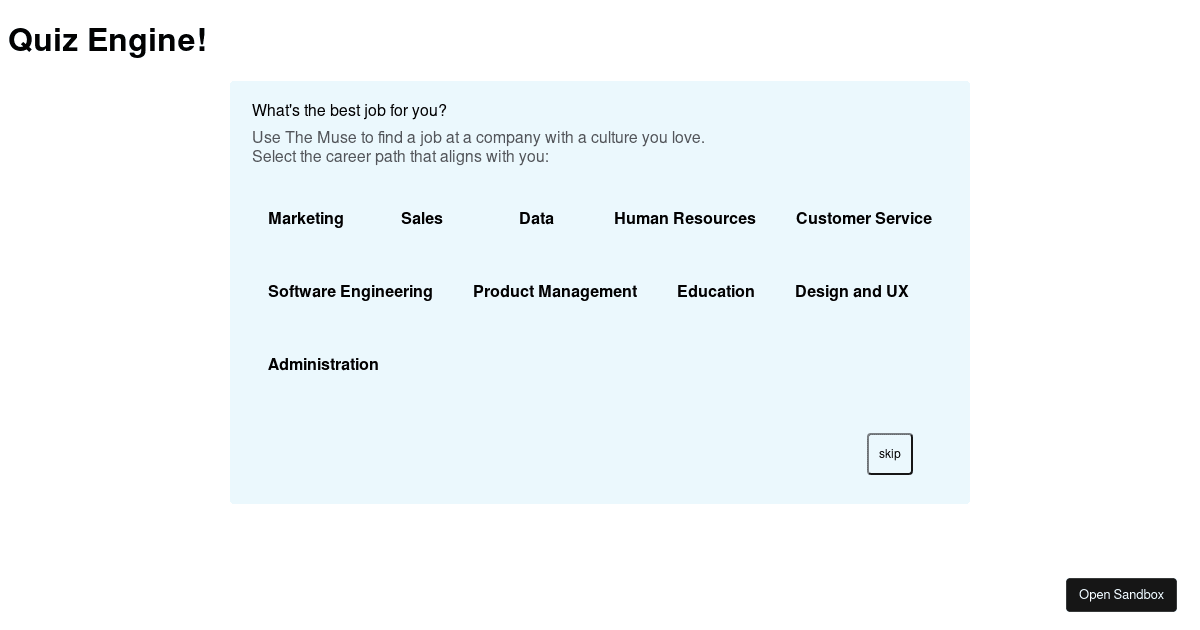1200x630 pixels.
Task: Click the first option in the top row
Action: pos(306,219)
